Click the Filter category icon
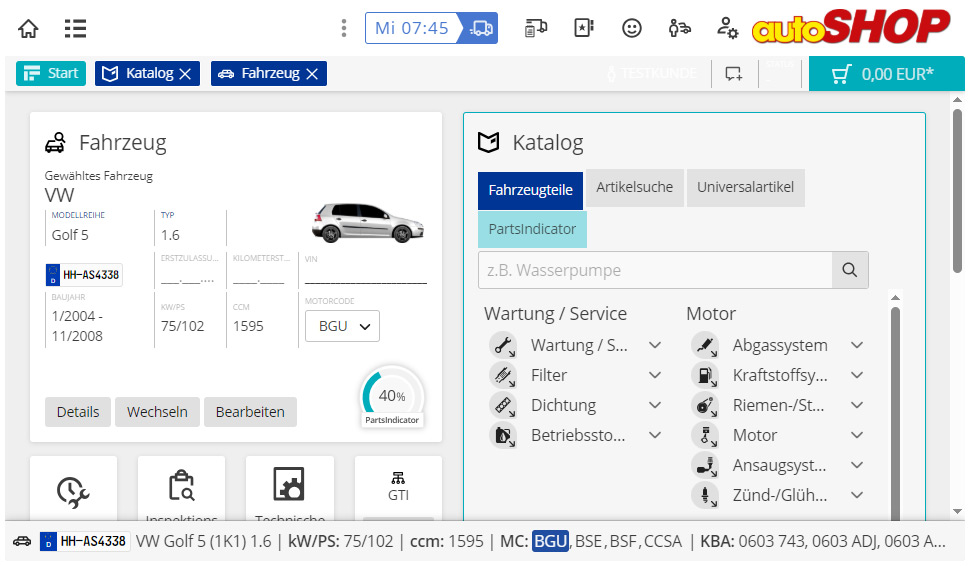This screenshot has width=971, height=566. point(503,375)
